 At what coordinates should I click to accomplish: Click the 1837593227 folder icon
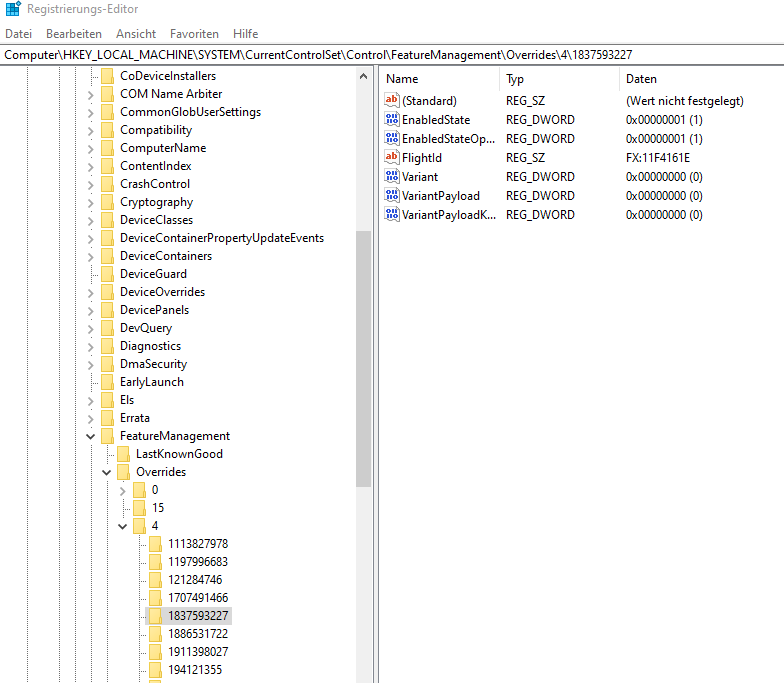[155, 616]
